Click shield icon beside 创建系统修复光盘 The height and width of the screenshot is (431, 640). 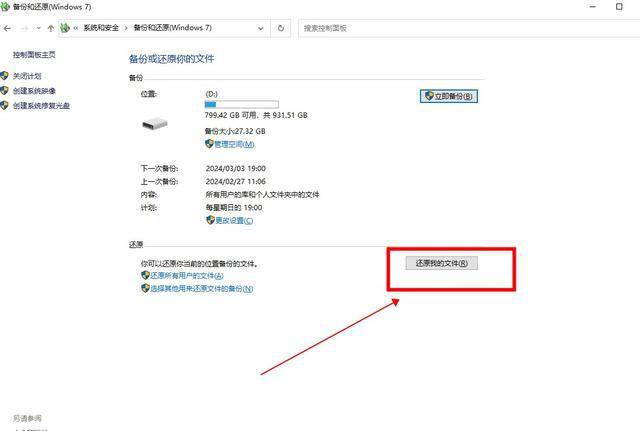click(4, 105)
